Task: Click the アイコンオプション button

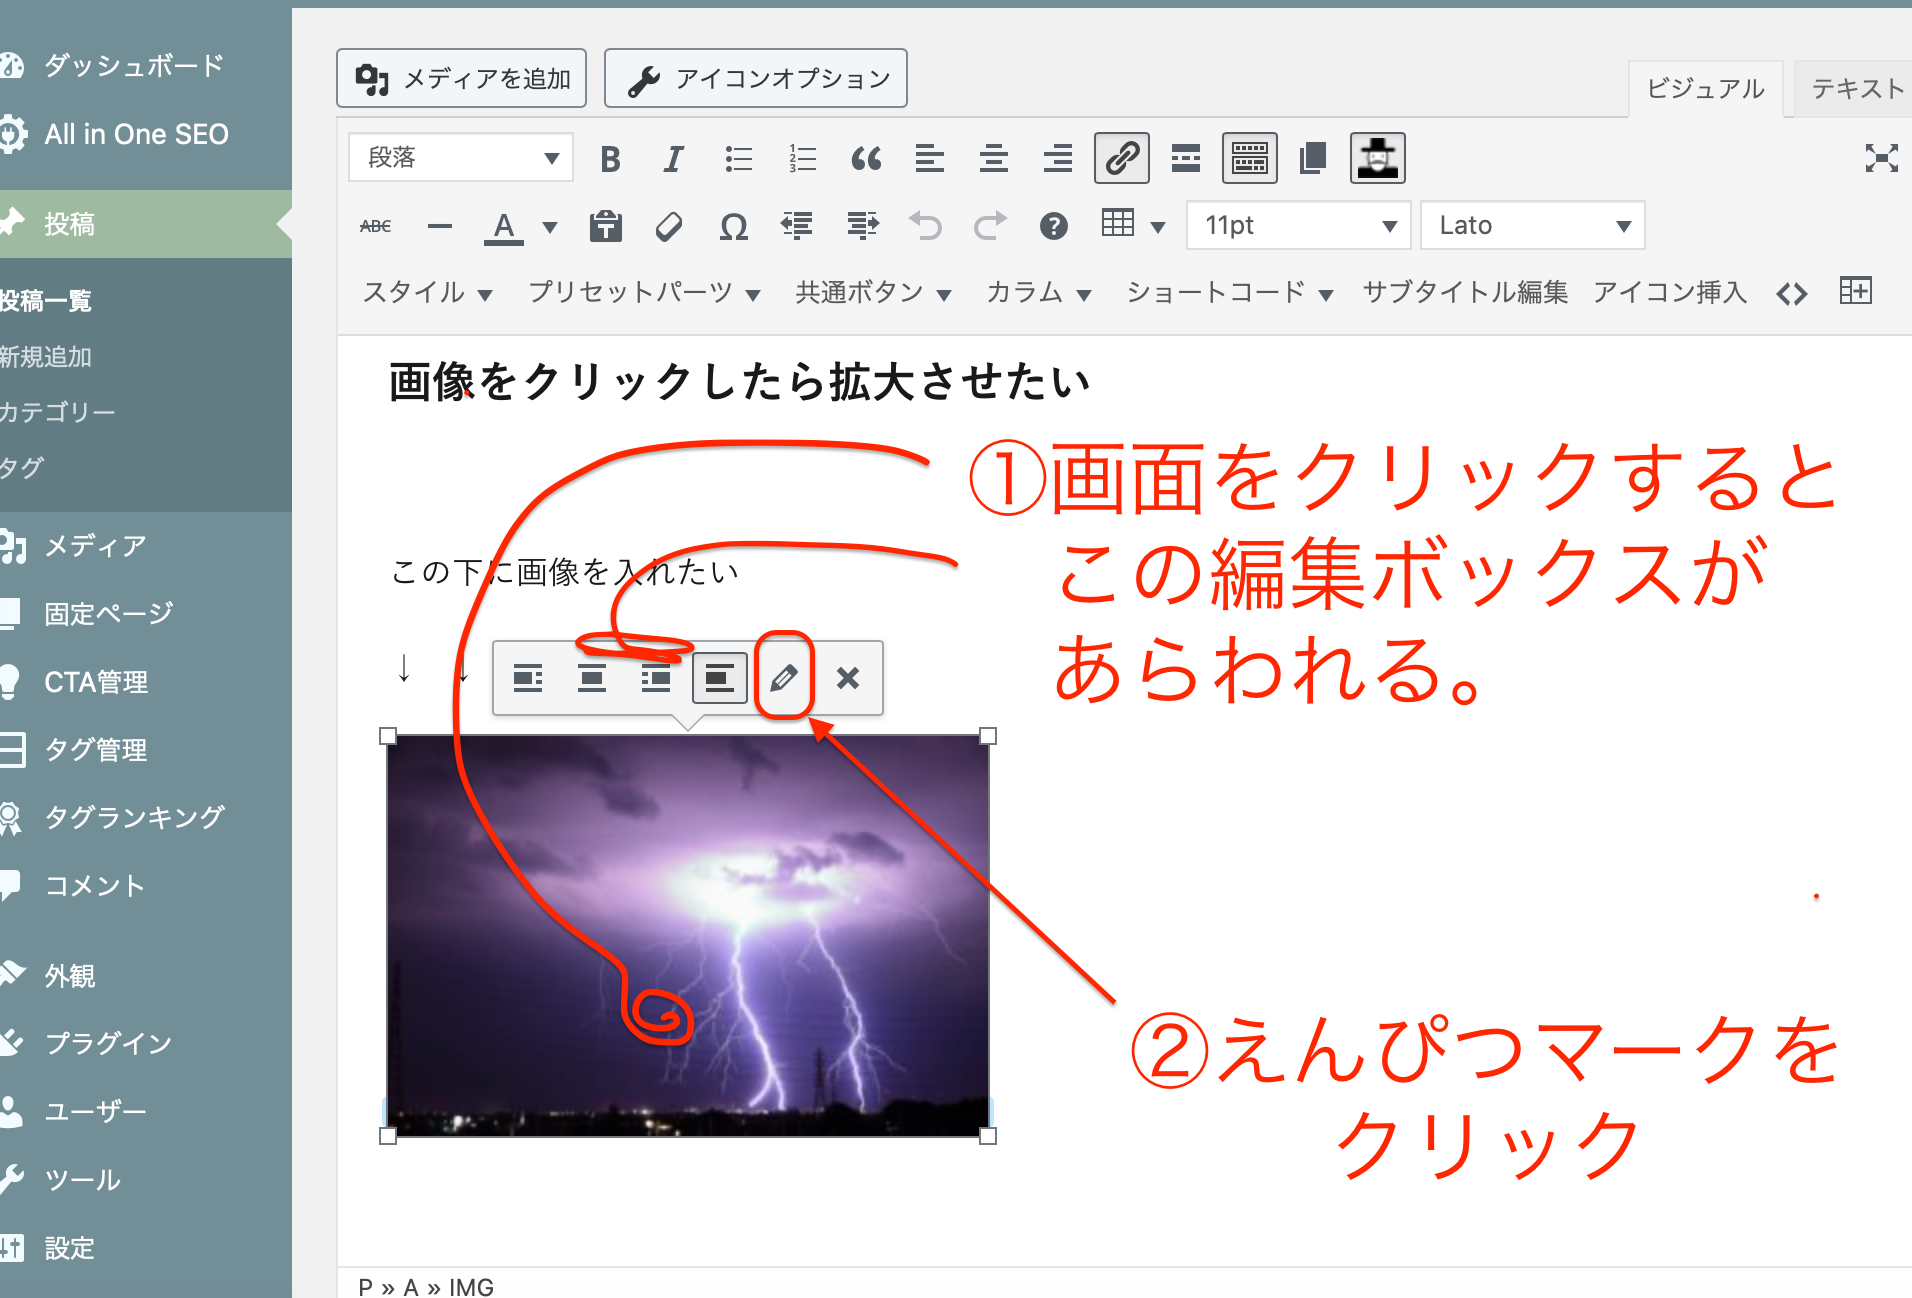Action: [756, 78]
